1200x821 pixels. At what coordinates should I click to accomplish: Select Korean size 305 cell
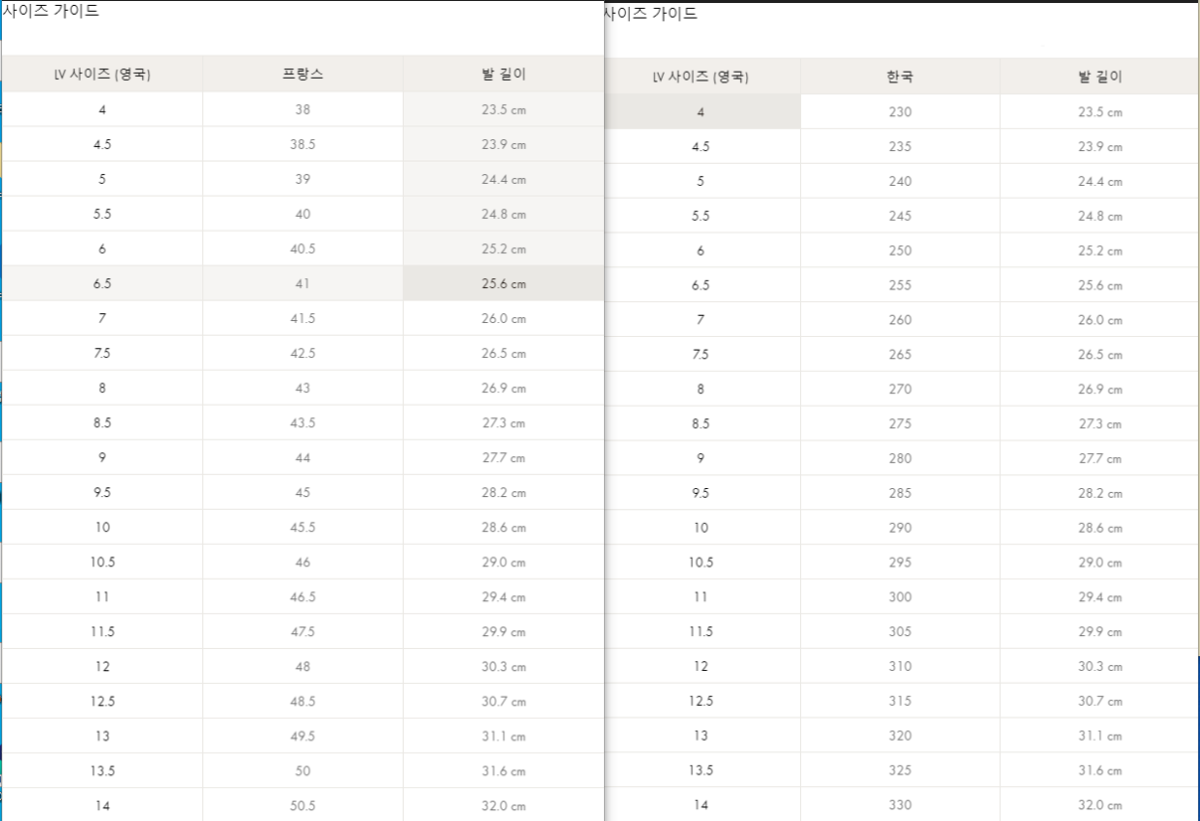(900, 632)
